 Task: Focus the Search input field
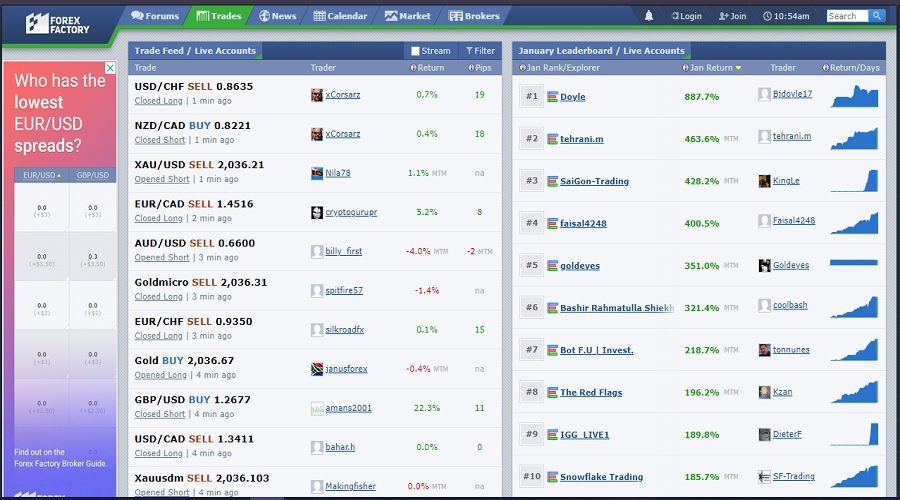(847, 16)
